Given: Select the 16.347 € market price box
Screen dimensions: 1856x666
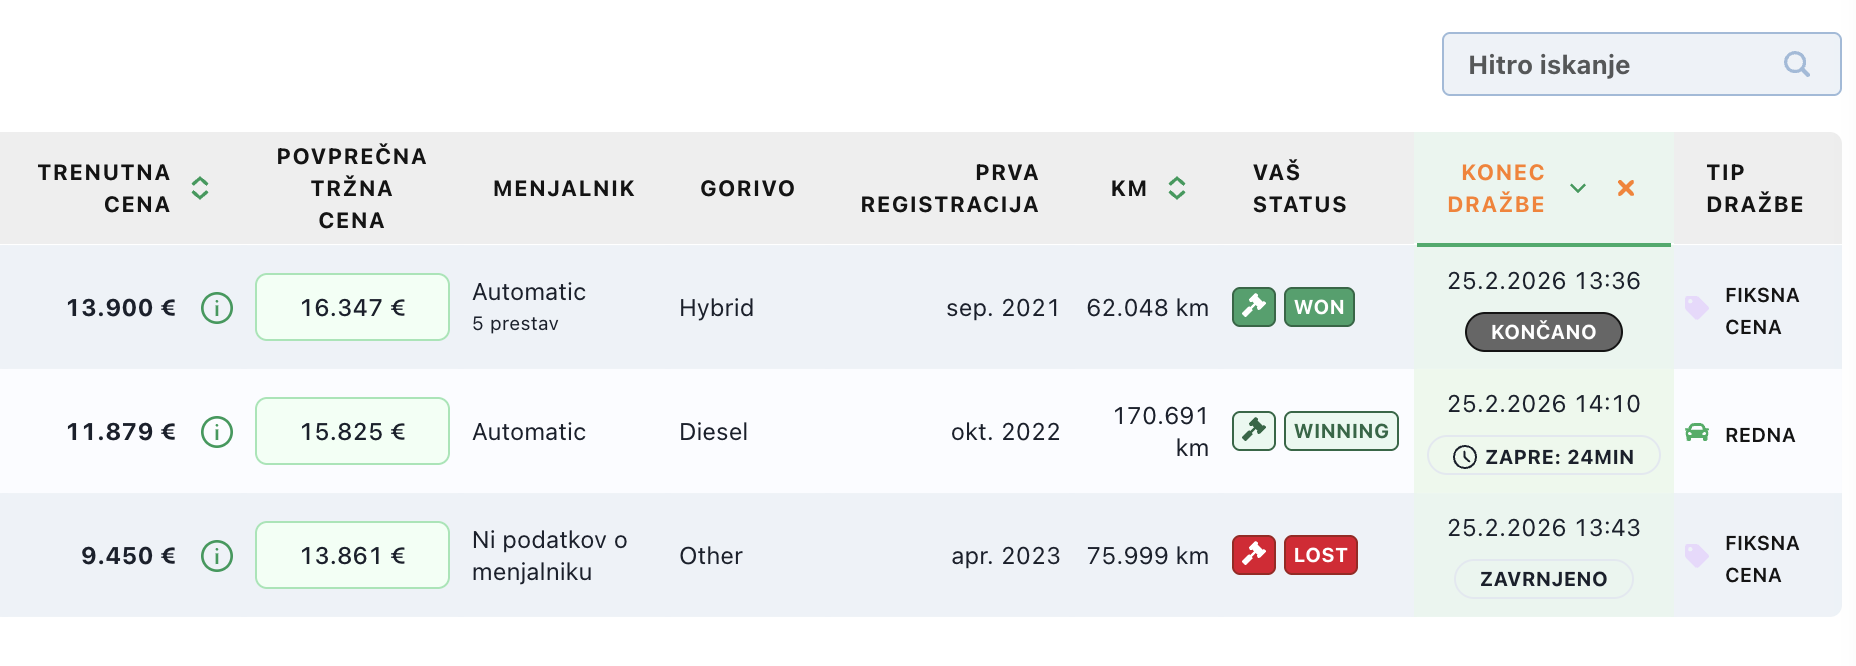Looking at the screenshot, I should (x=352, y=308).
